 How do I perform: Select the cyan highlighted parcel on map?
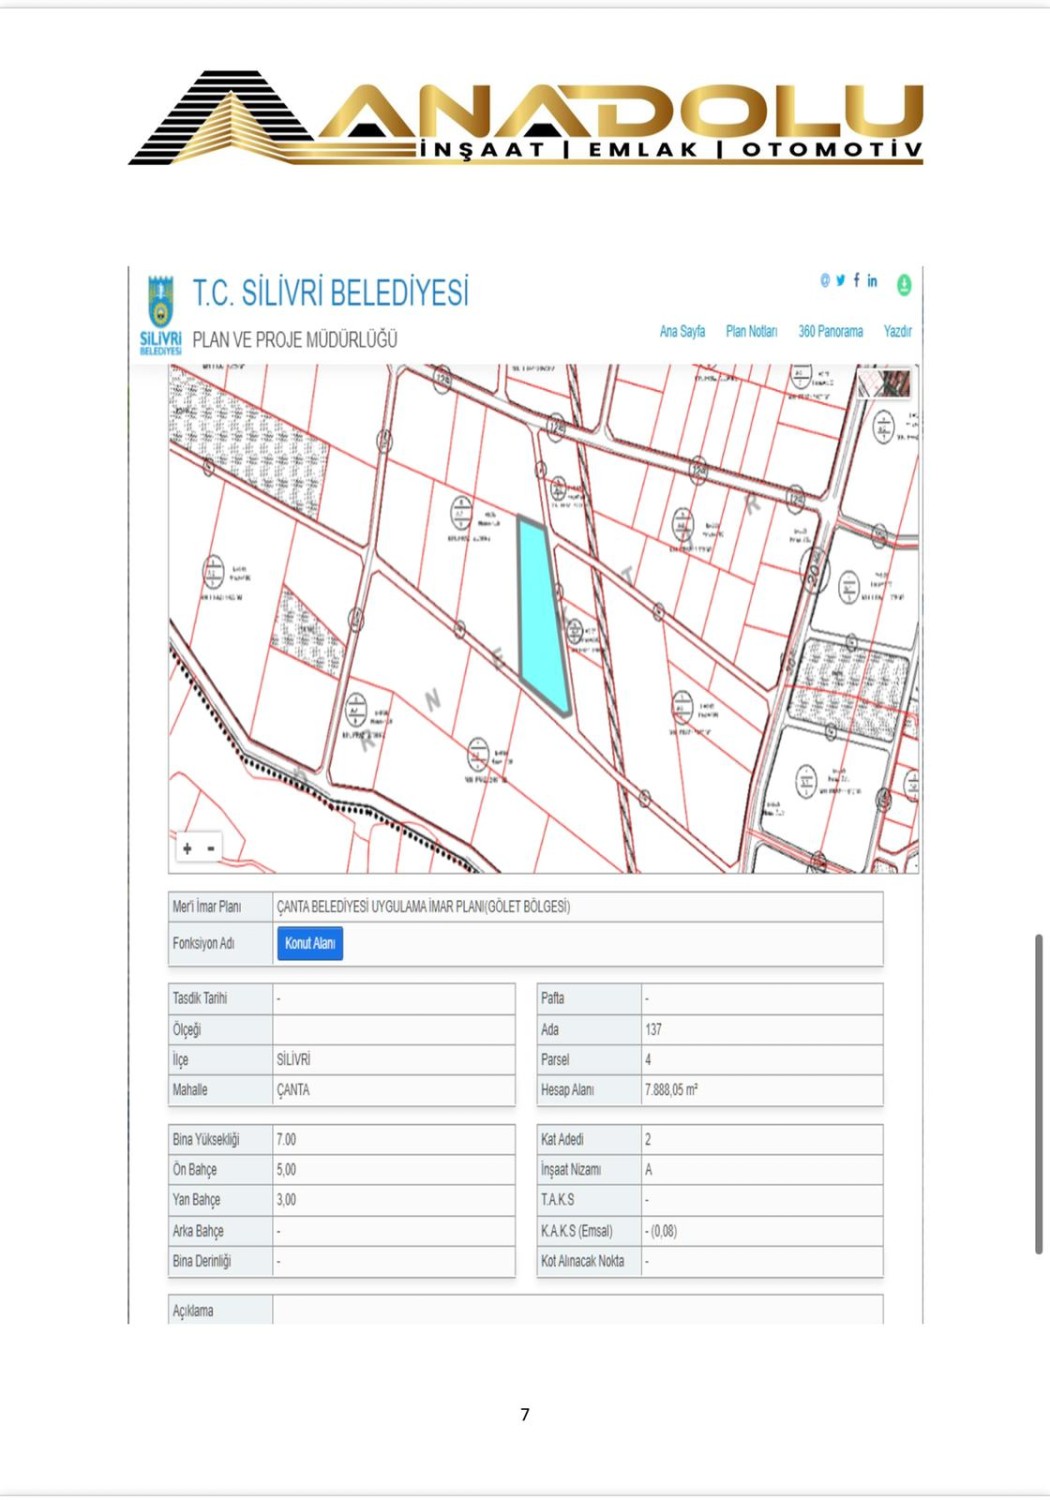(541, 612)
